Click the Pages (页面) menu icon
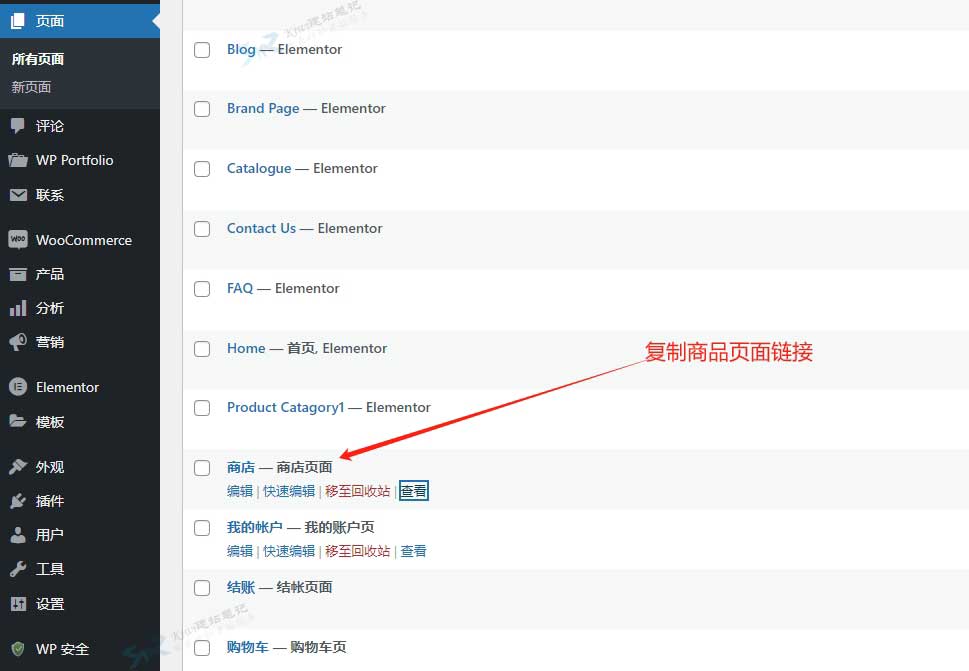969x671 pixels. tap(17, 21)
